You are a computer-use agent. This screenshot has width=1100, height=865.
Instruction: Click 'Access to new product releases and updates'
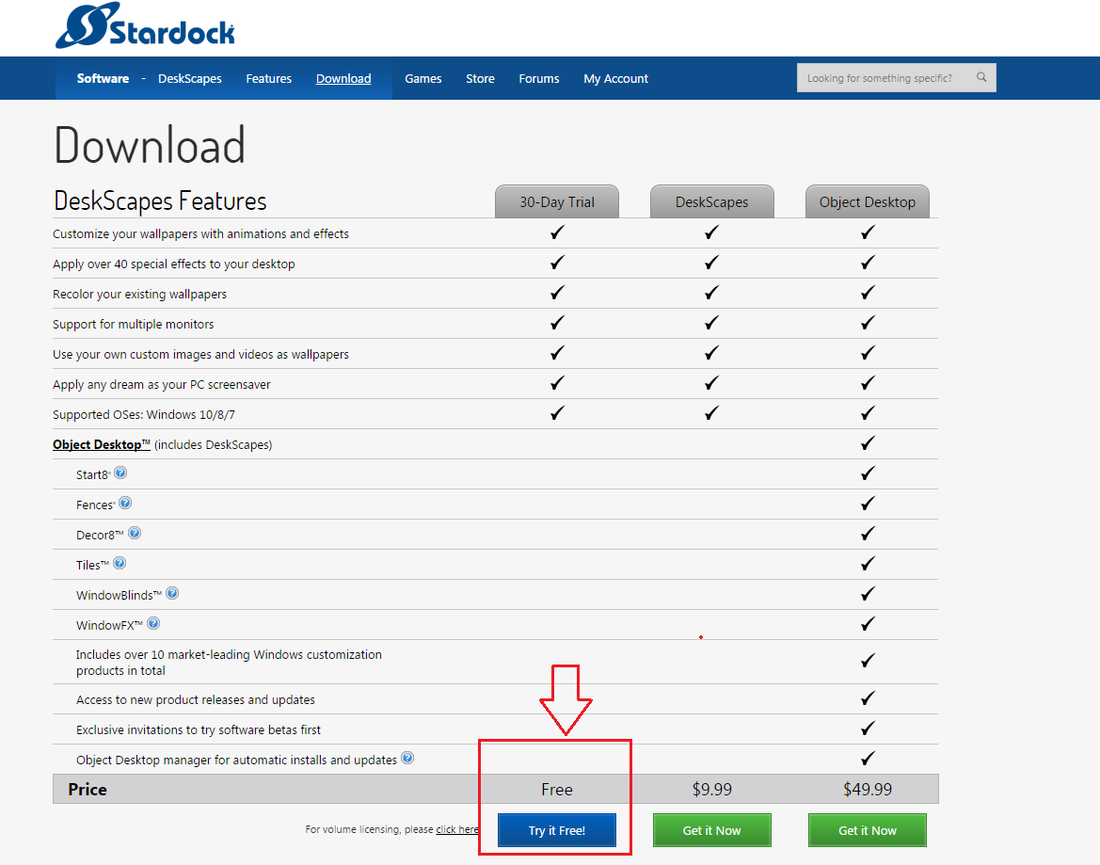pyautogui.click(x=196, y=699)
